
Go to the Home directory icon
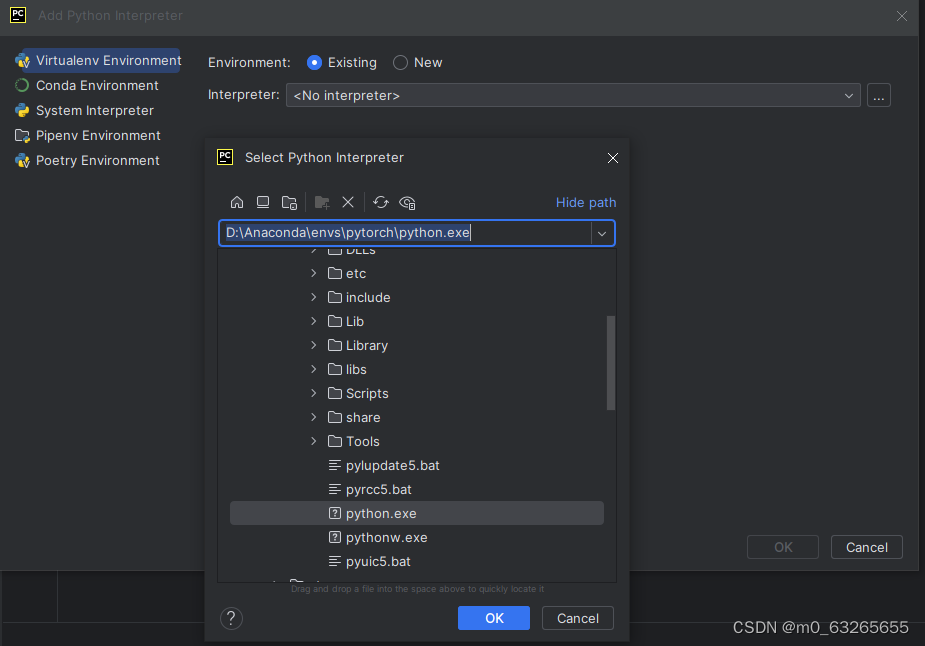[237, 202]
